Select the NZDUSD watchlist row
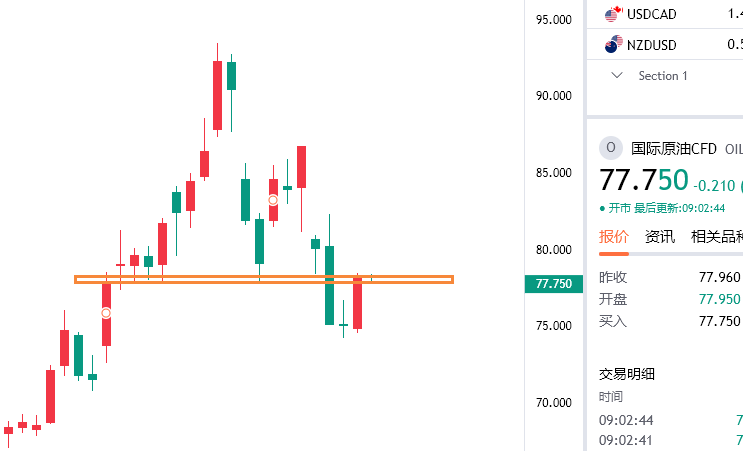The height and width of the screenshot is (451, 743). coord(665,45)
